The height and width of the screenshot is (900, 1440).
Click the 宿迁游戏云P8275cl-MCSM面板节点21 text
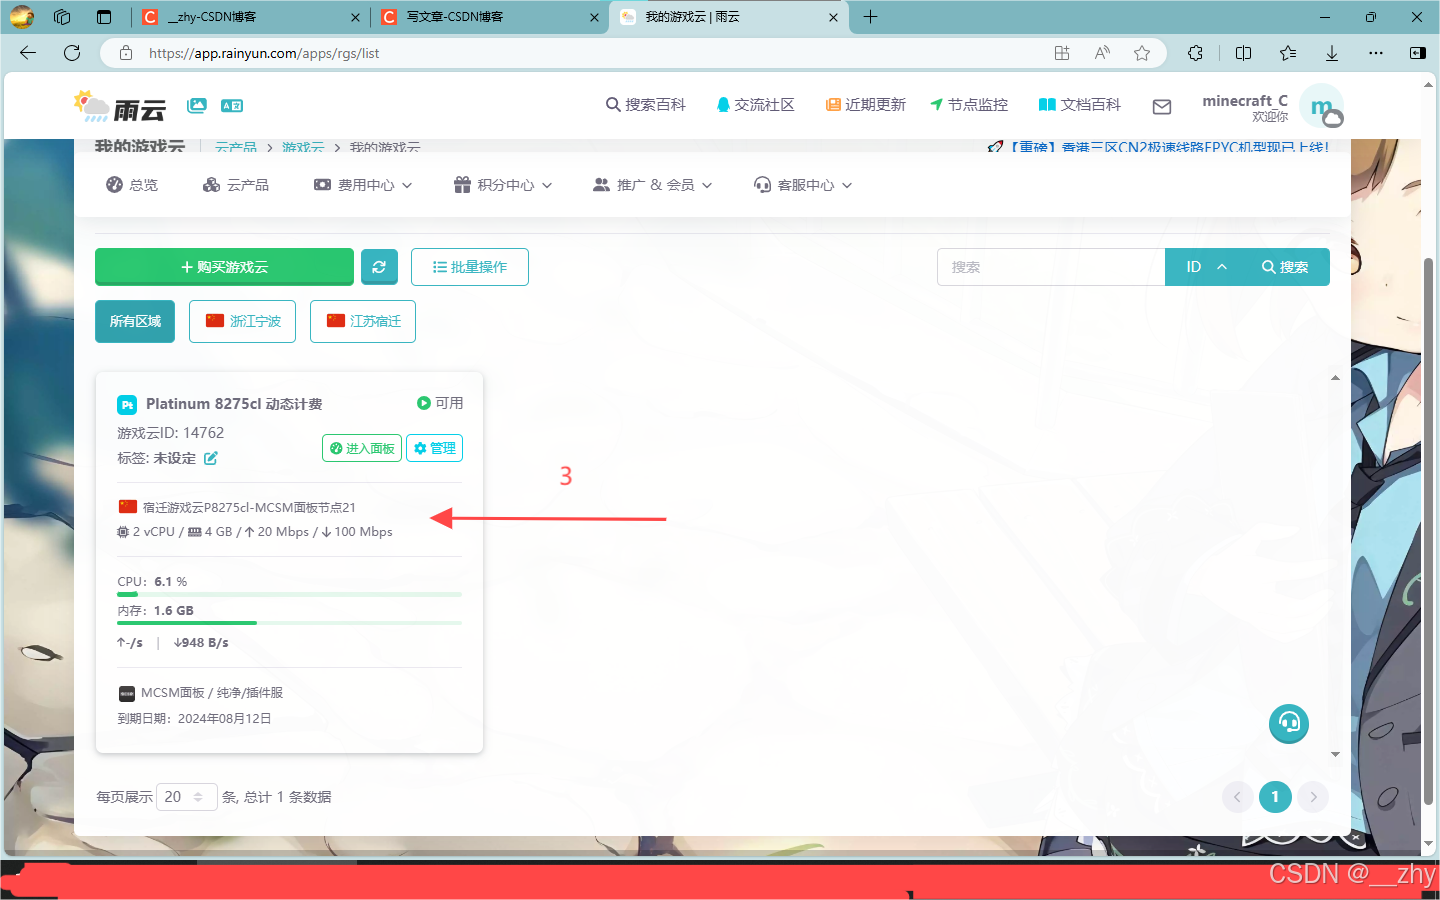249,508
